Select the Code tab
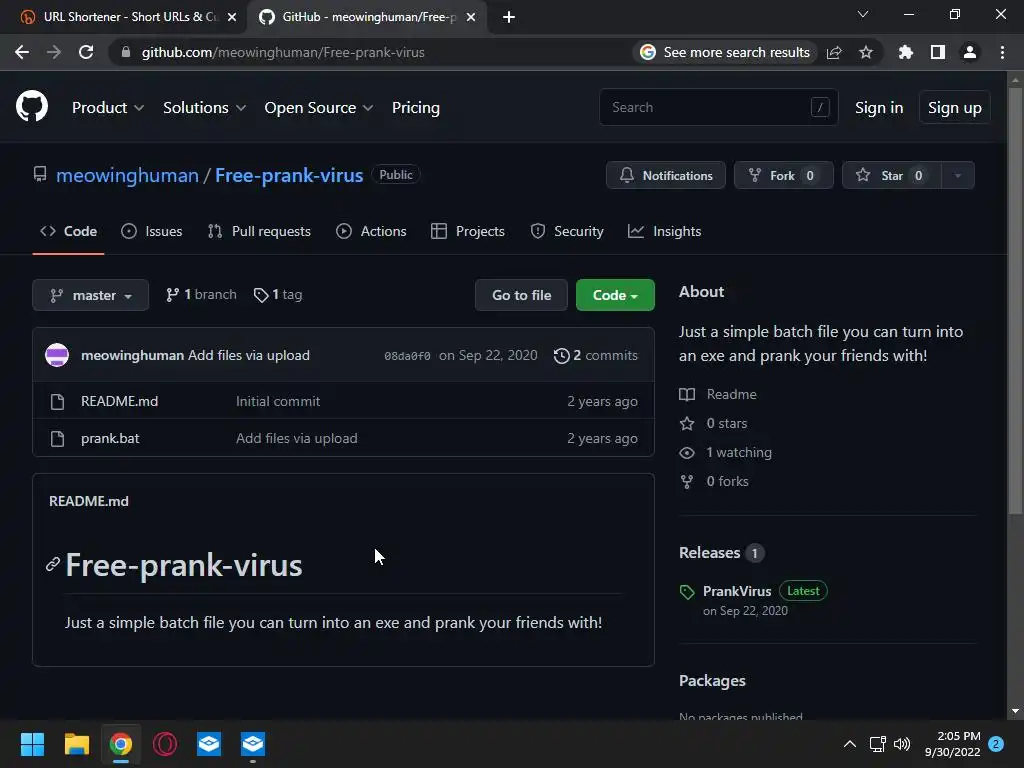1024x768 pixels. pyautogui.click(x=68, y=231)
